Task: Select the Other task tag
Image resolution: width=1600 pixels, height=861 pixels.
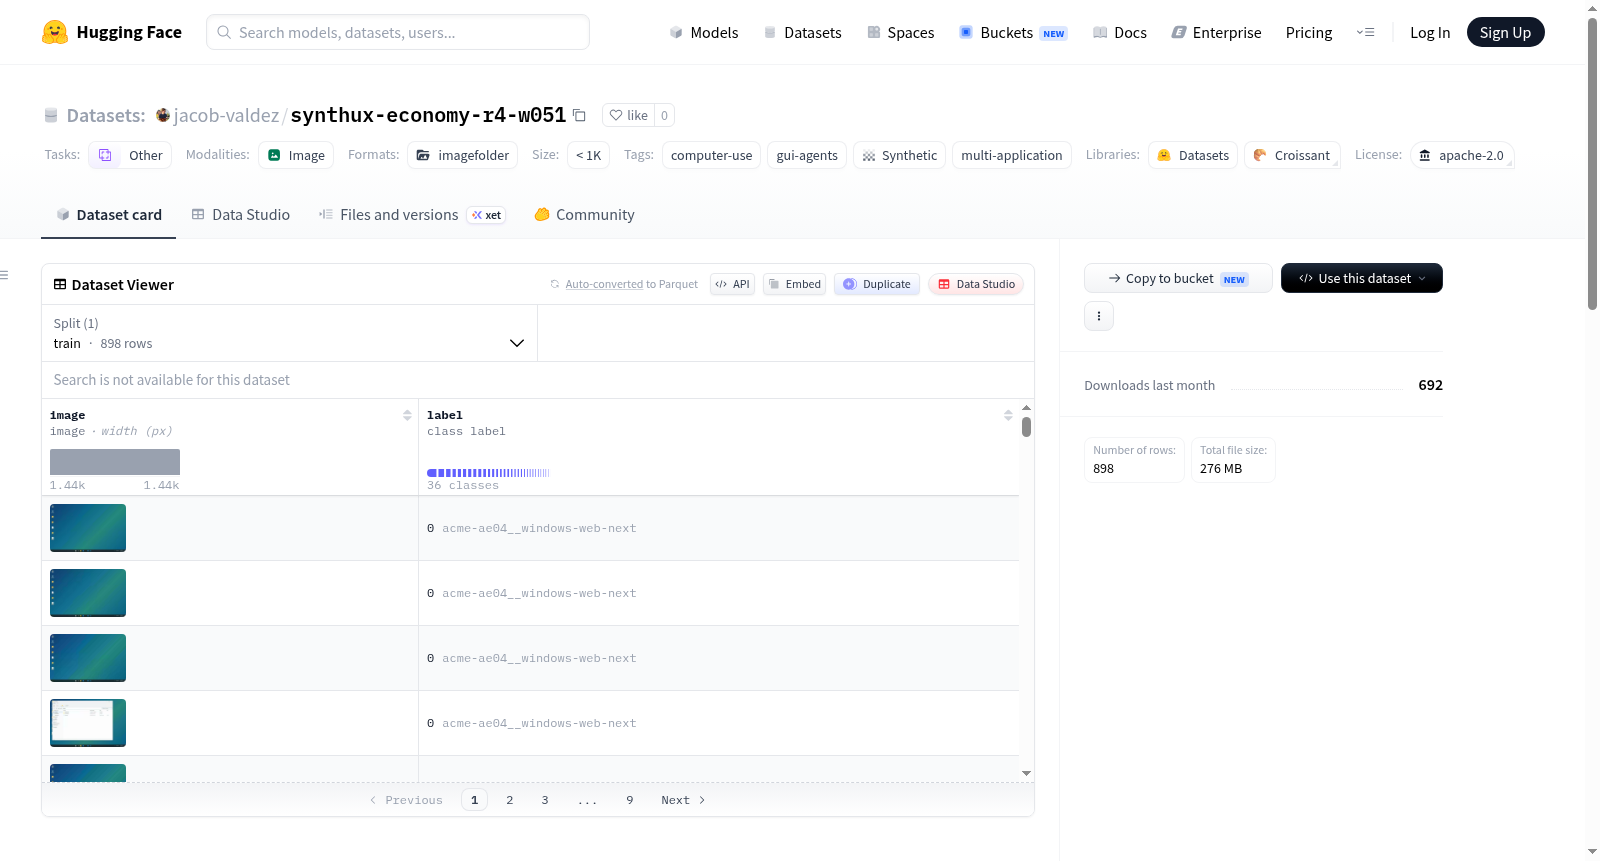Action: (x=130, y=155)
